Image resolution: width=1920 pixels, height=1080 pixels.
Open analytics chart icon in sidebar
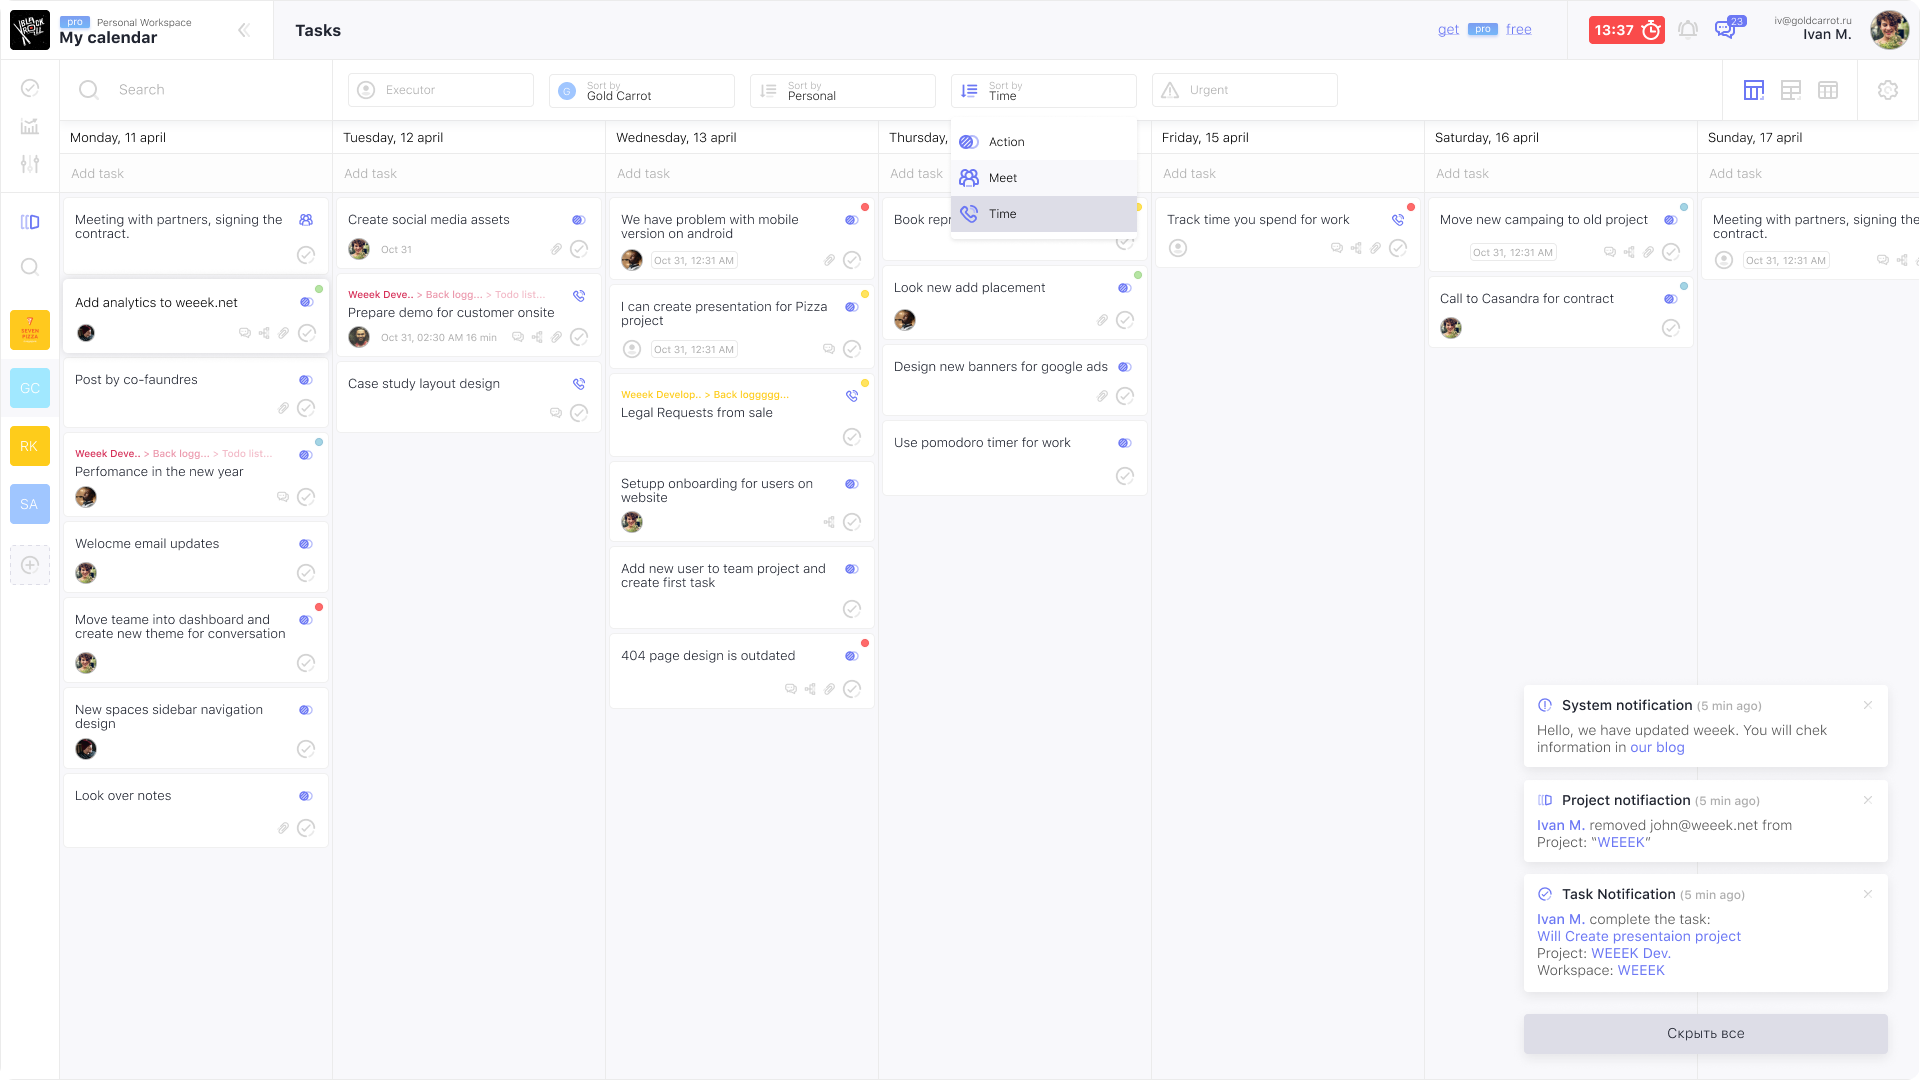[x=30, y=126]
